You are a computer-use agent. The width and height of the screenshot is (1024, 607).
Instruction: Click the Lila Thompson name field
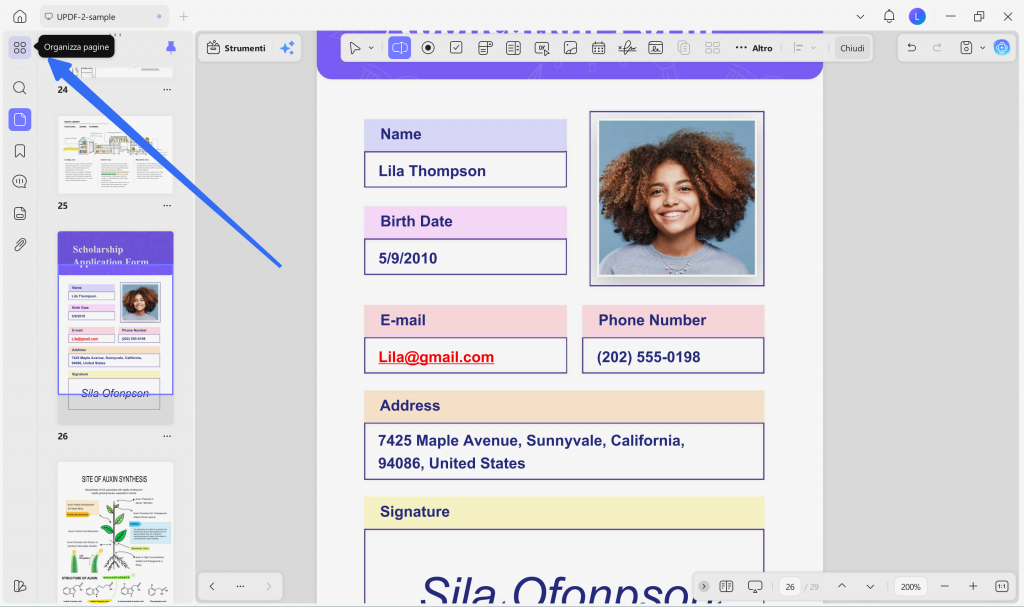pos(465,170)
